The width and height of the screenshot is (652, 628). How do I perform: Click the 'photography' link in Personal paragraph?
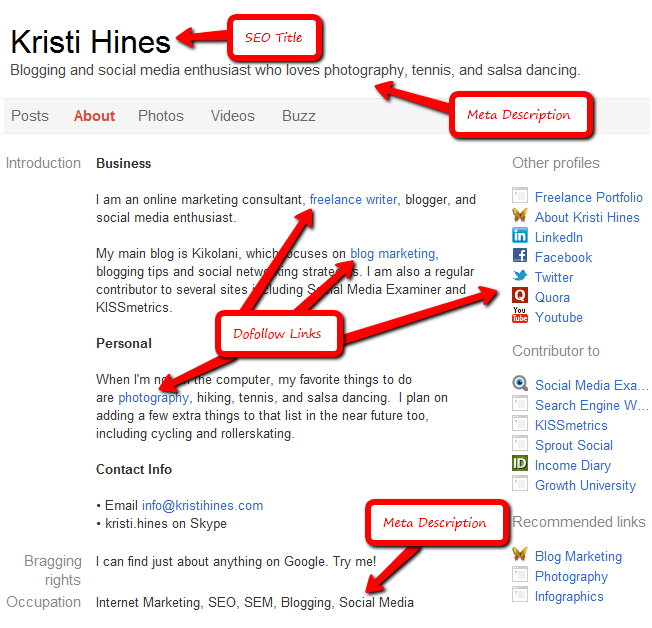(x=153, y=398)
